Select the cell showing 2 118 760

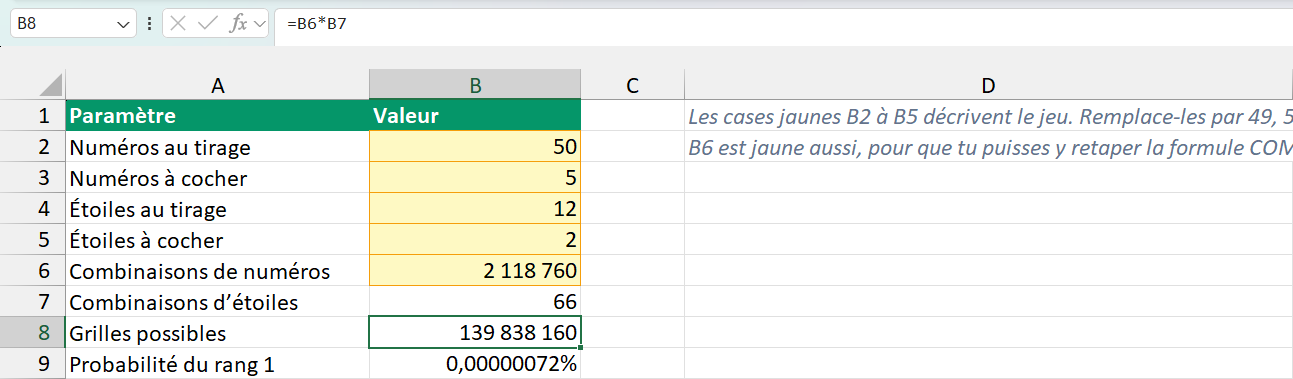[475, 271]
